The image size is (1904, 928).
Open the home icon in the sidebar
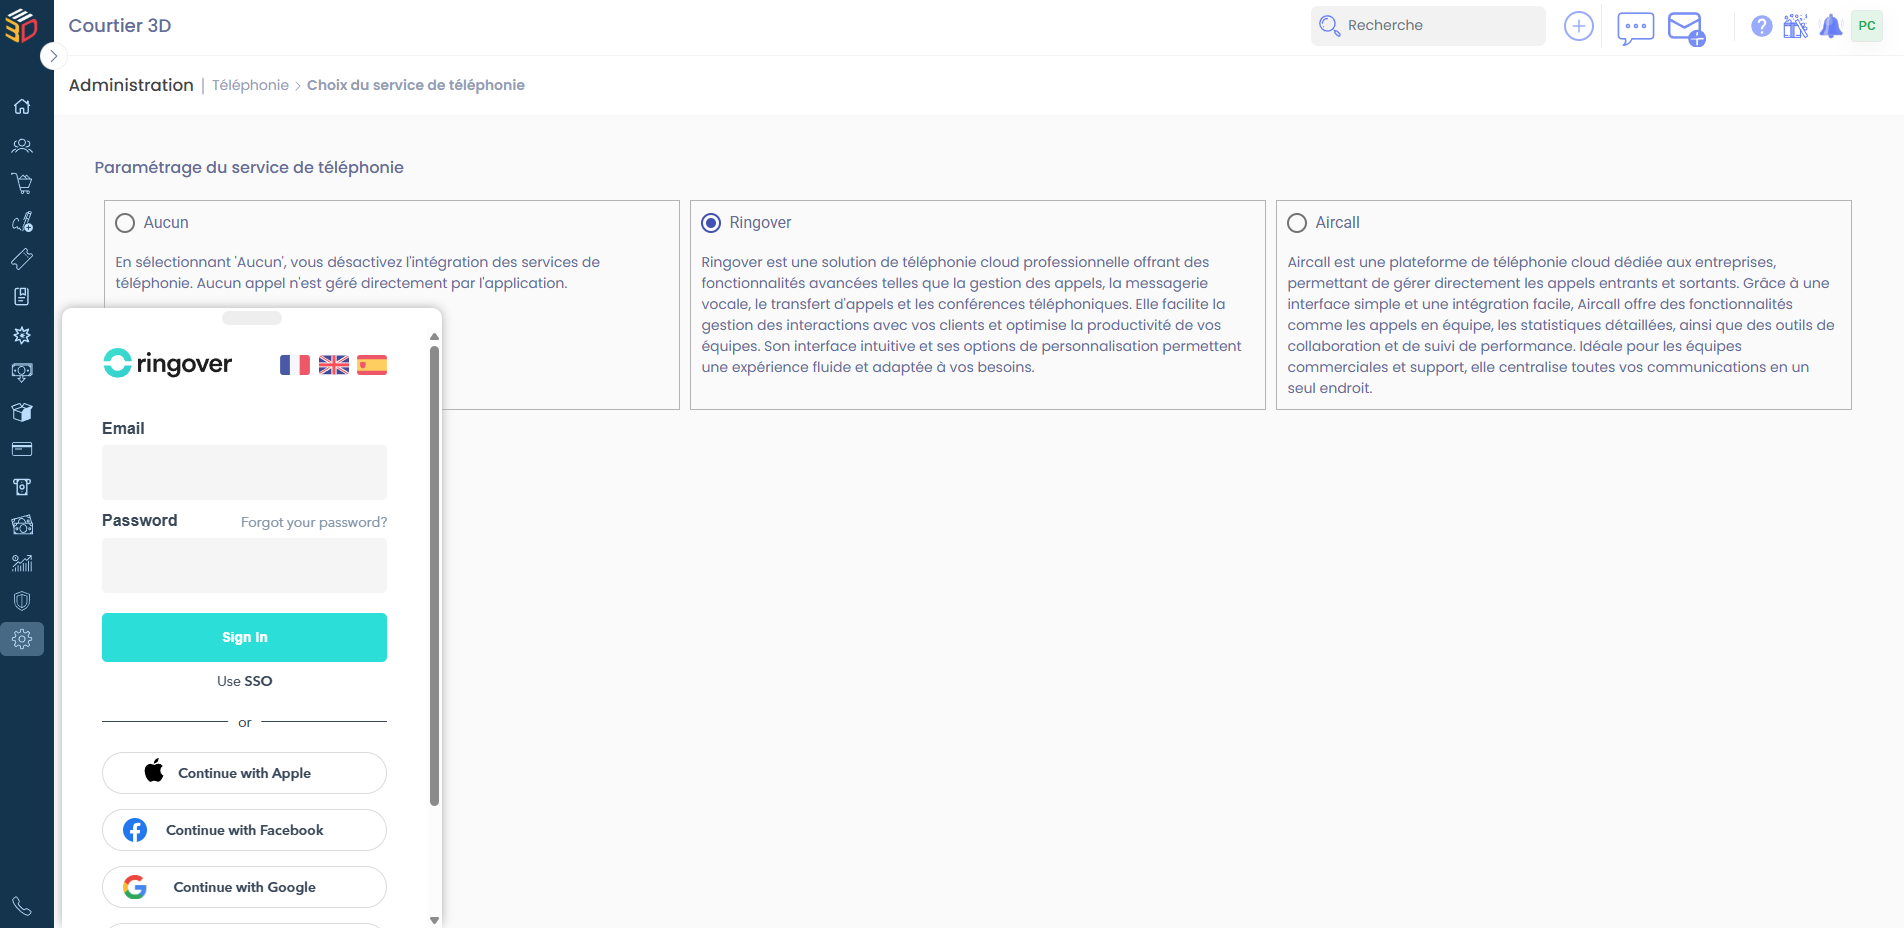pyautogui.click(x=22, y=107)
